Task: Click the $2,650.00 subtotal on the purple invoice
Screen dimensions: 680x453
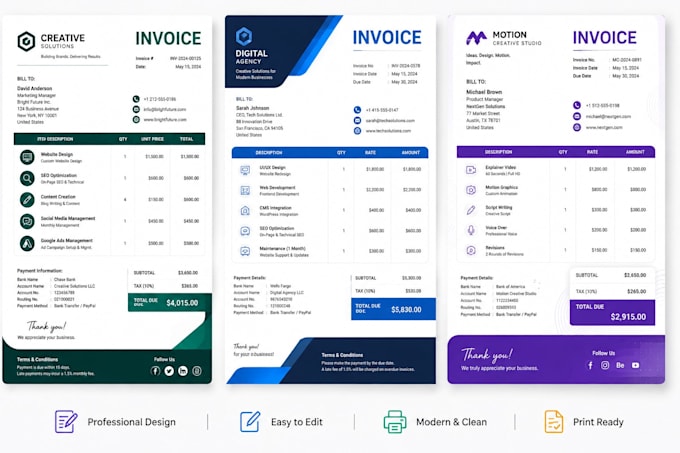Action: 635,275
